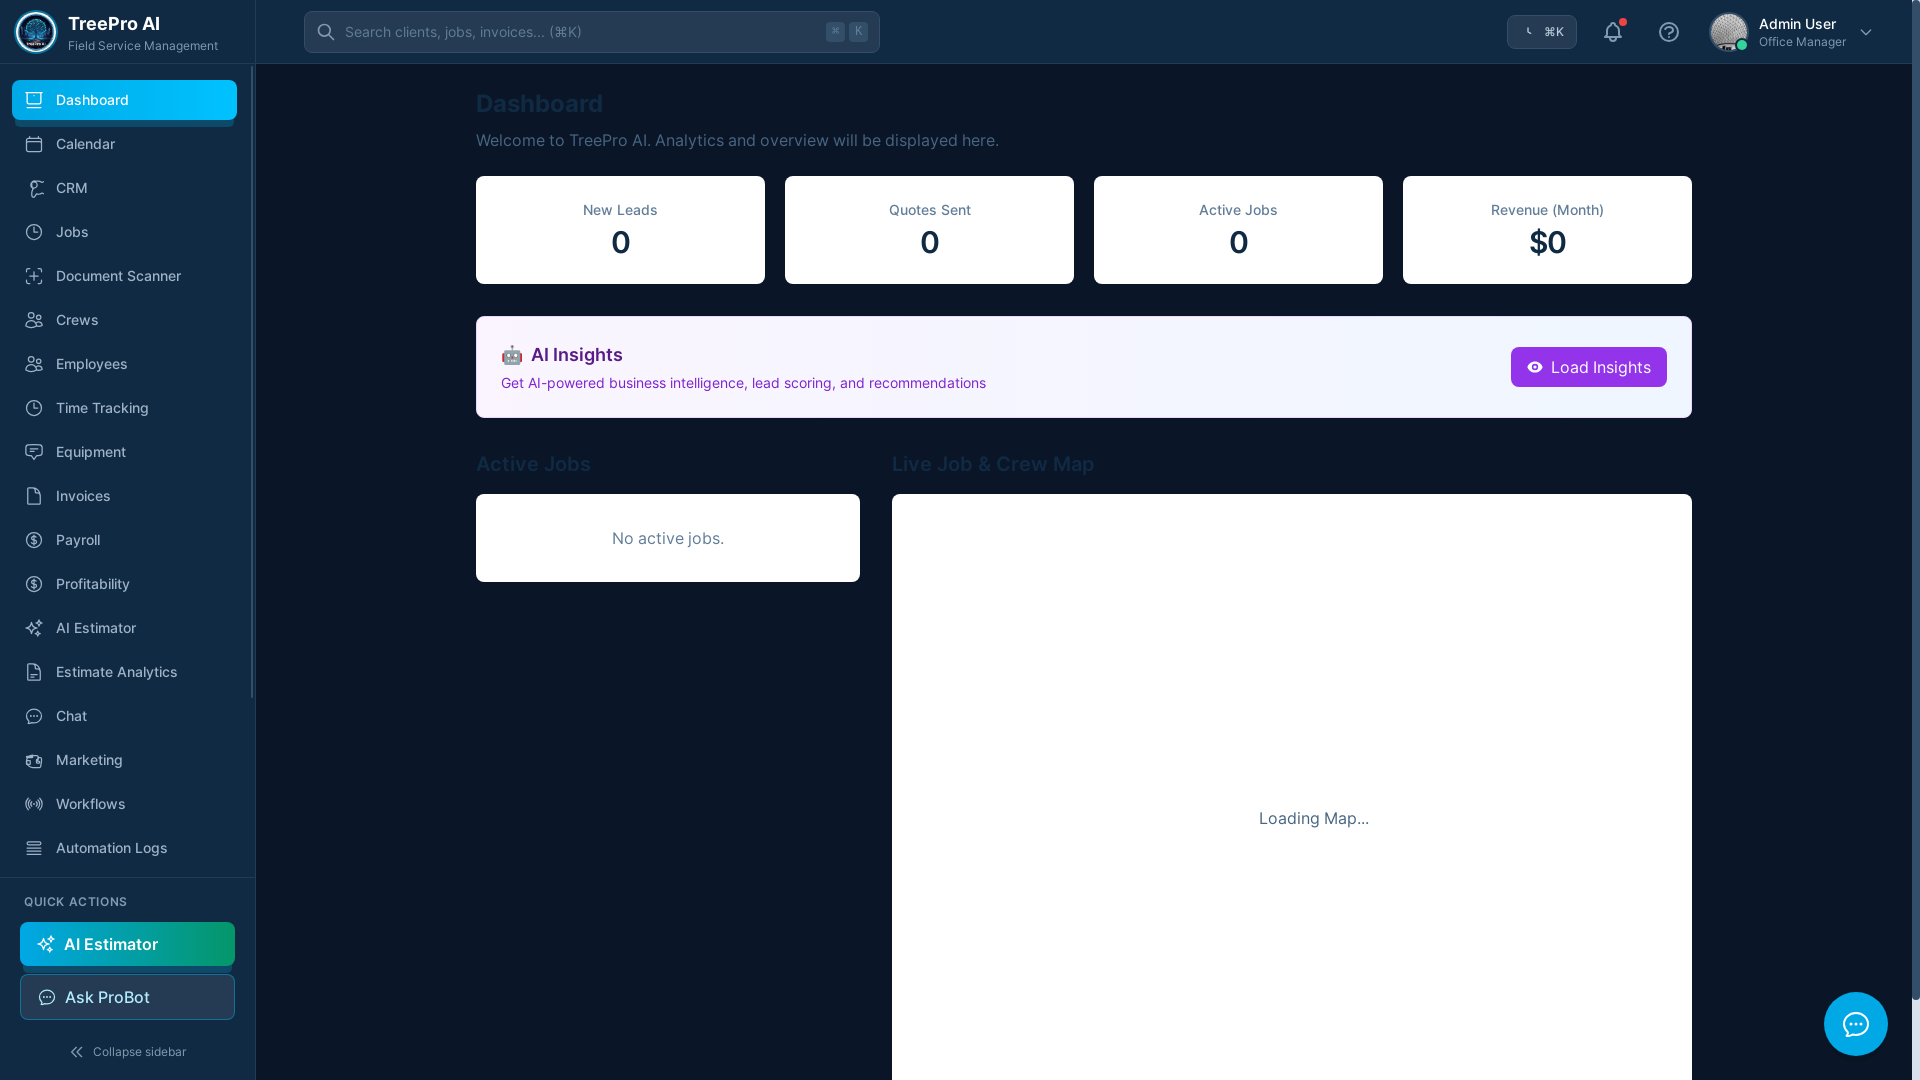This screenshot has height=1080, width=1920.
Task: Click the Live Job & Crew Map heading
Action: [x=993, y=464]
